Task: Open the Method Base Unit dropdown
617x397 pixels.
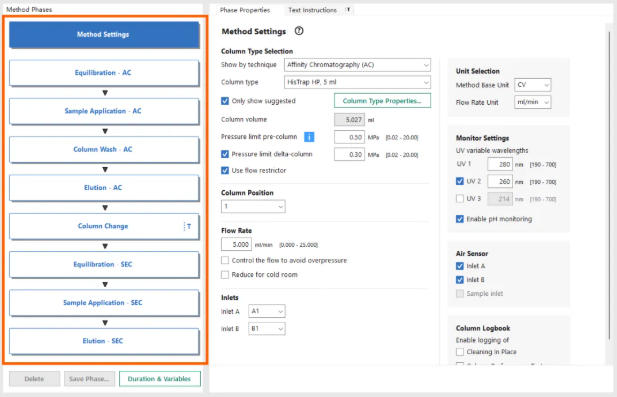Action: click(x=532, y=85)
